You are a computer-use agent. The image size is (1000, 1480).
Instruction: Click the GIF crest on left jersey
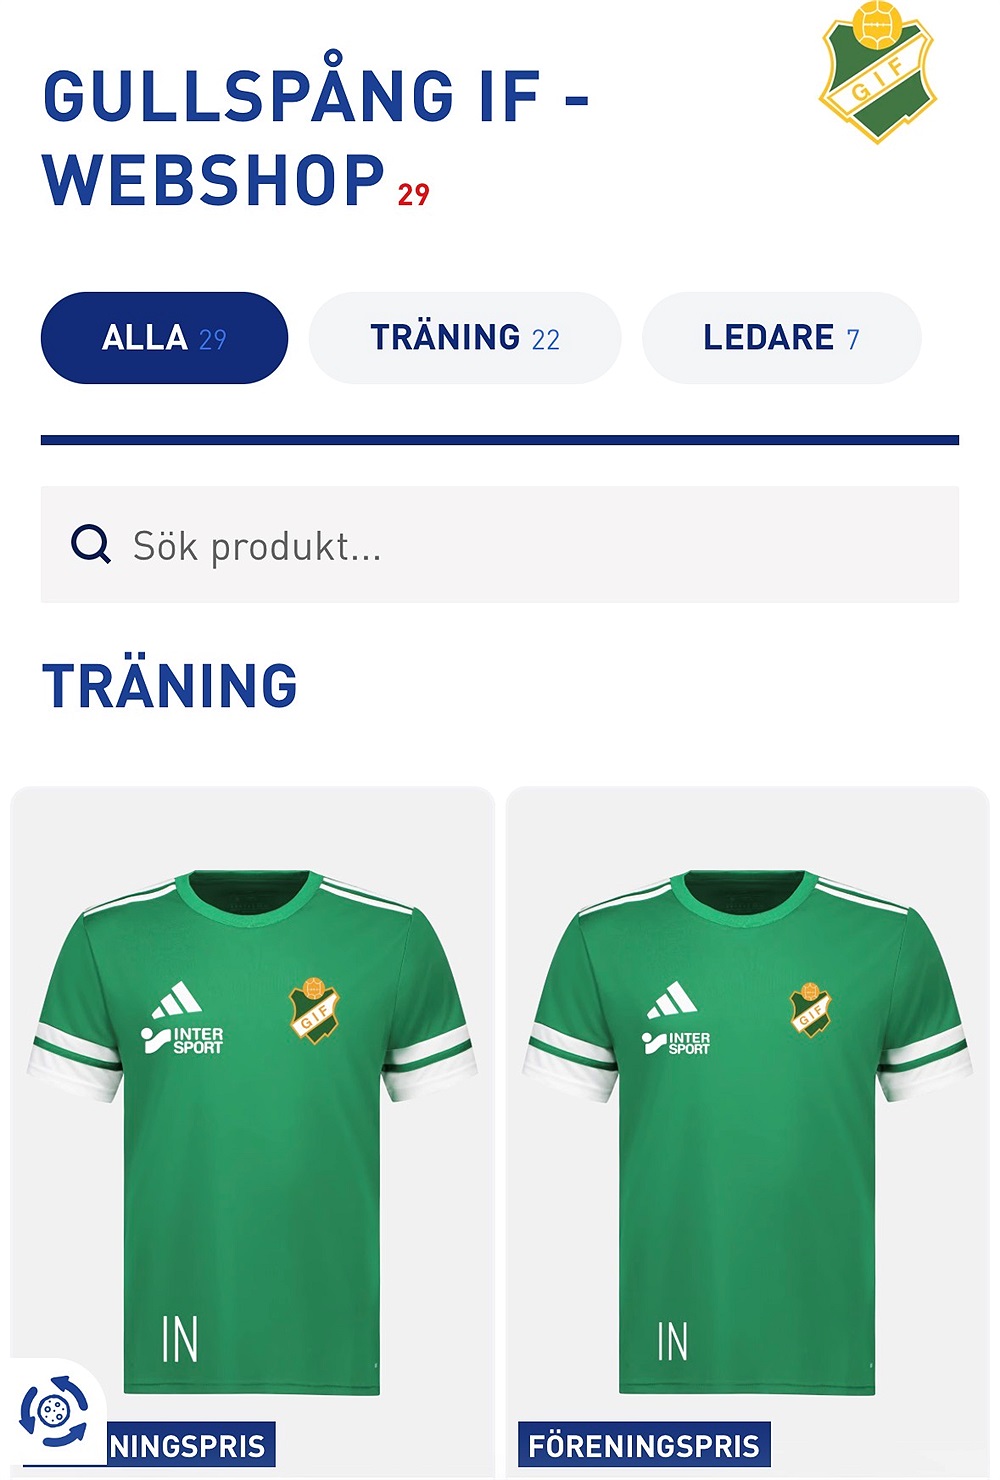(314, 1010)
